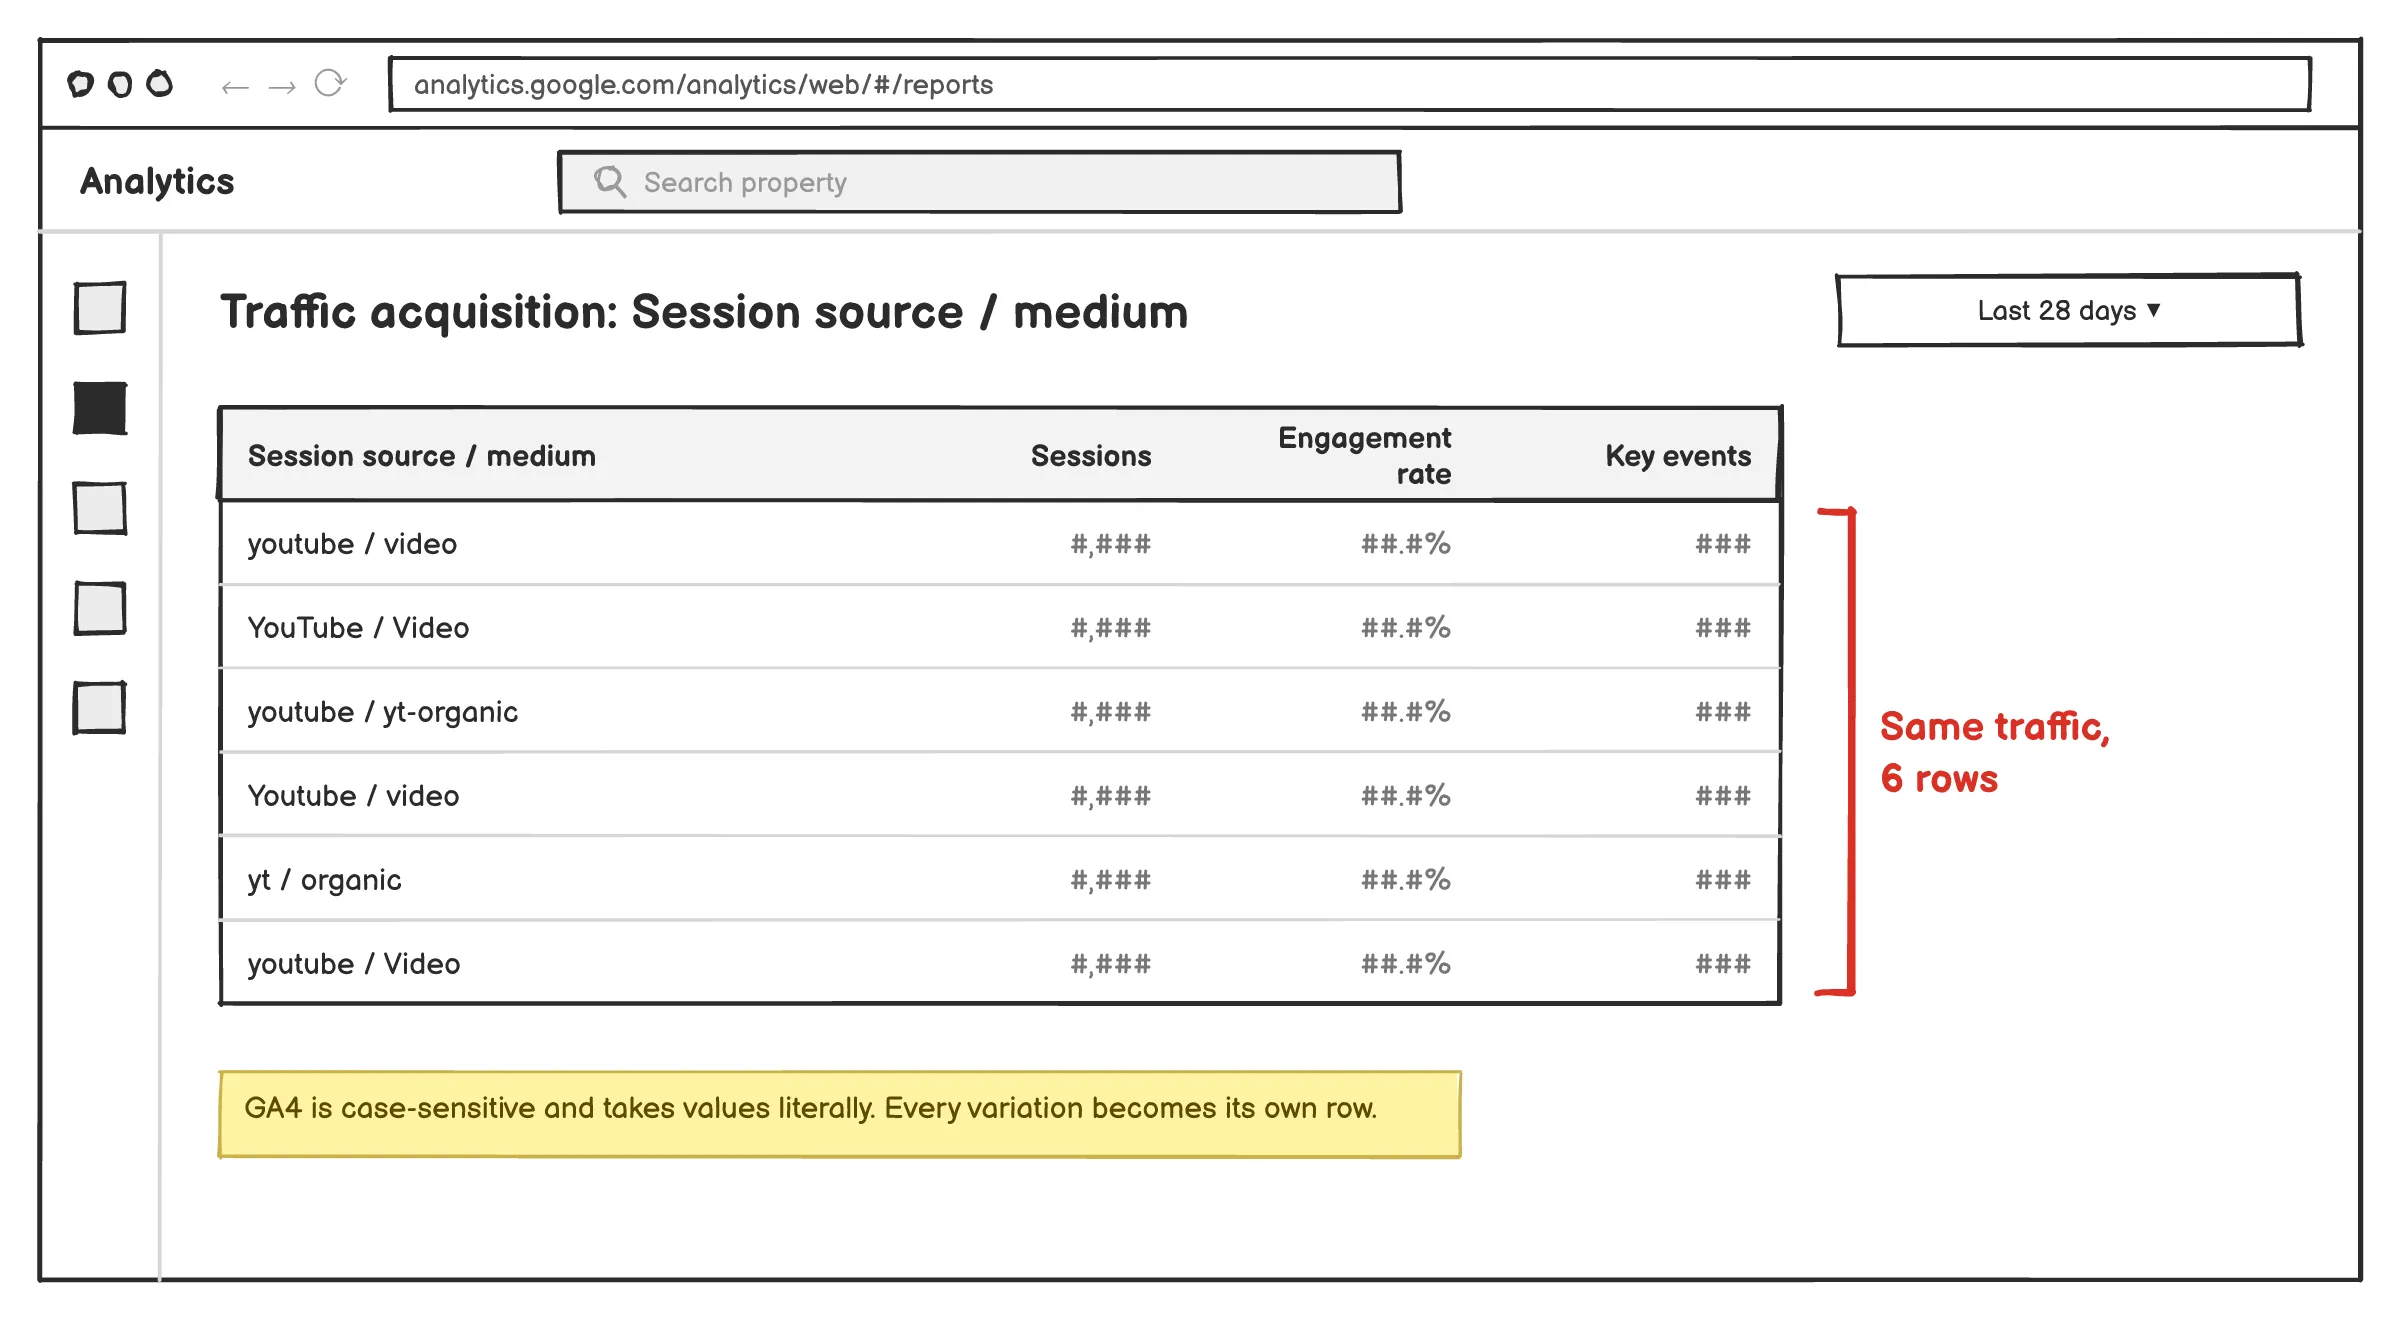Click the browser back arrow
This screenshot has height=1320, width=2400.
pos(235,88)
